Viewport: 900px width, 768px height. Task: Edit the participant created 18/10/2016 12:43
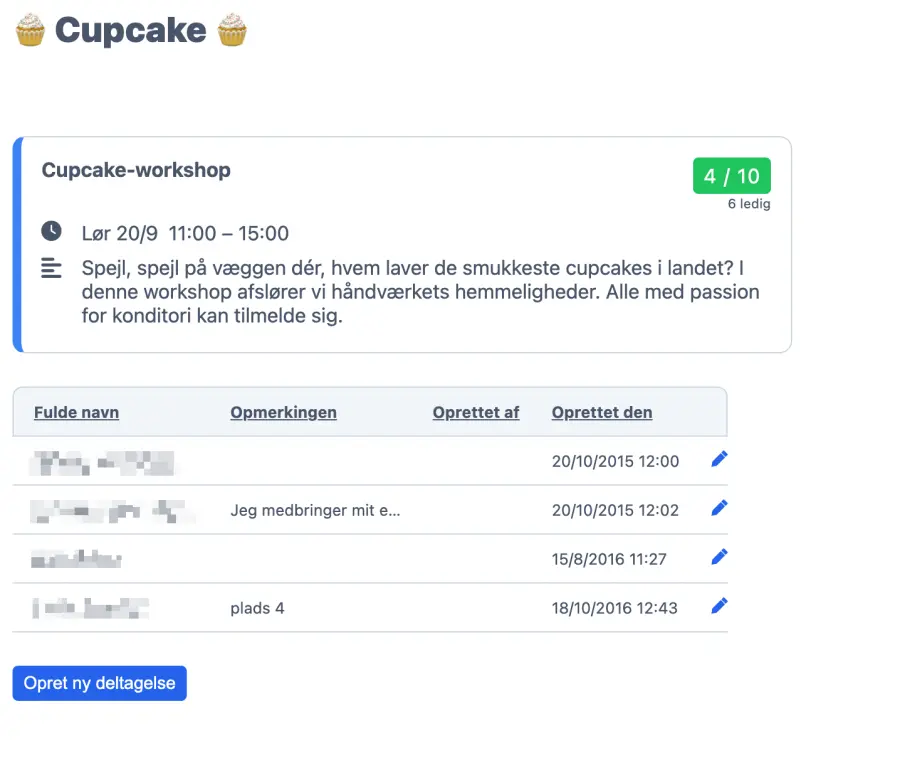click(719, 606)
